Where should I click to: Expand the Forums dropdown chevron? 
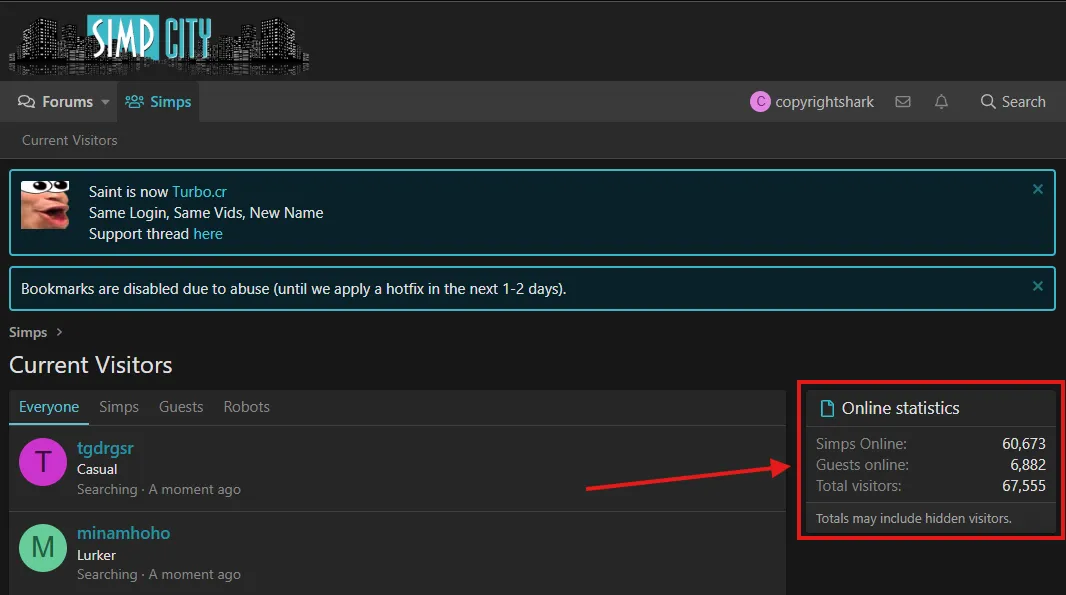click(105, 101)
